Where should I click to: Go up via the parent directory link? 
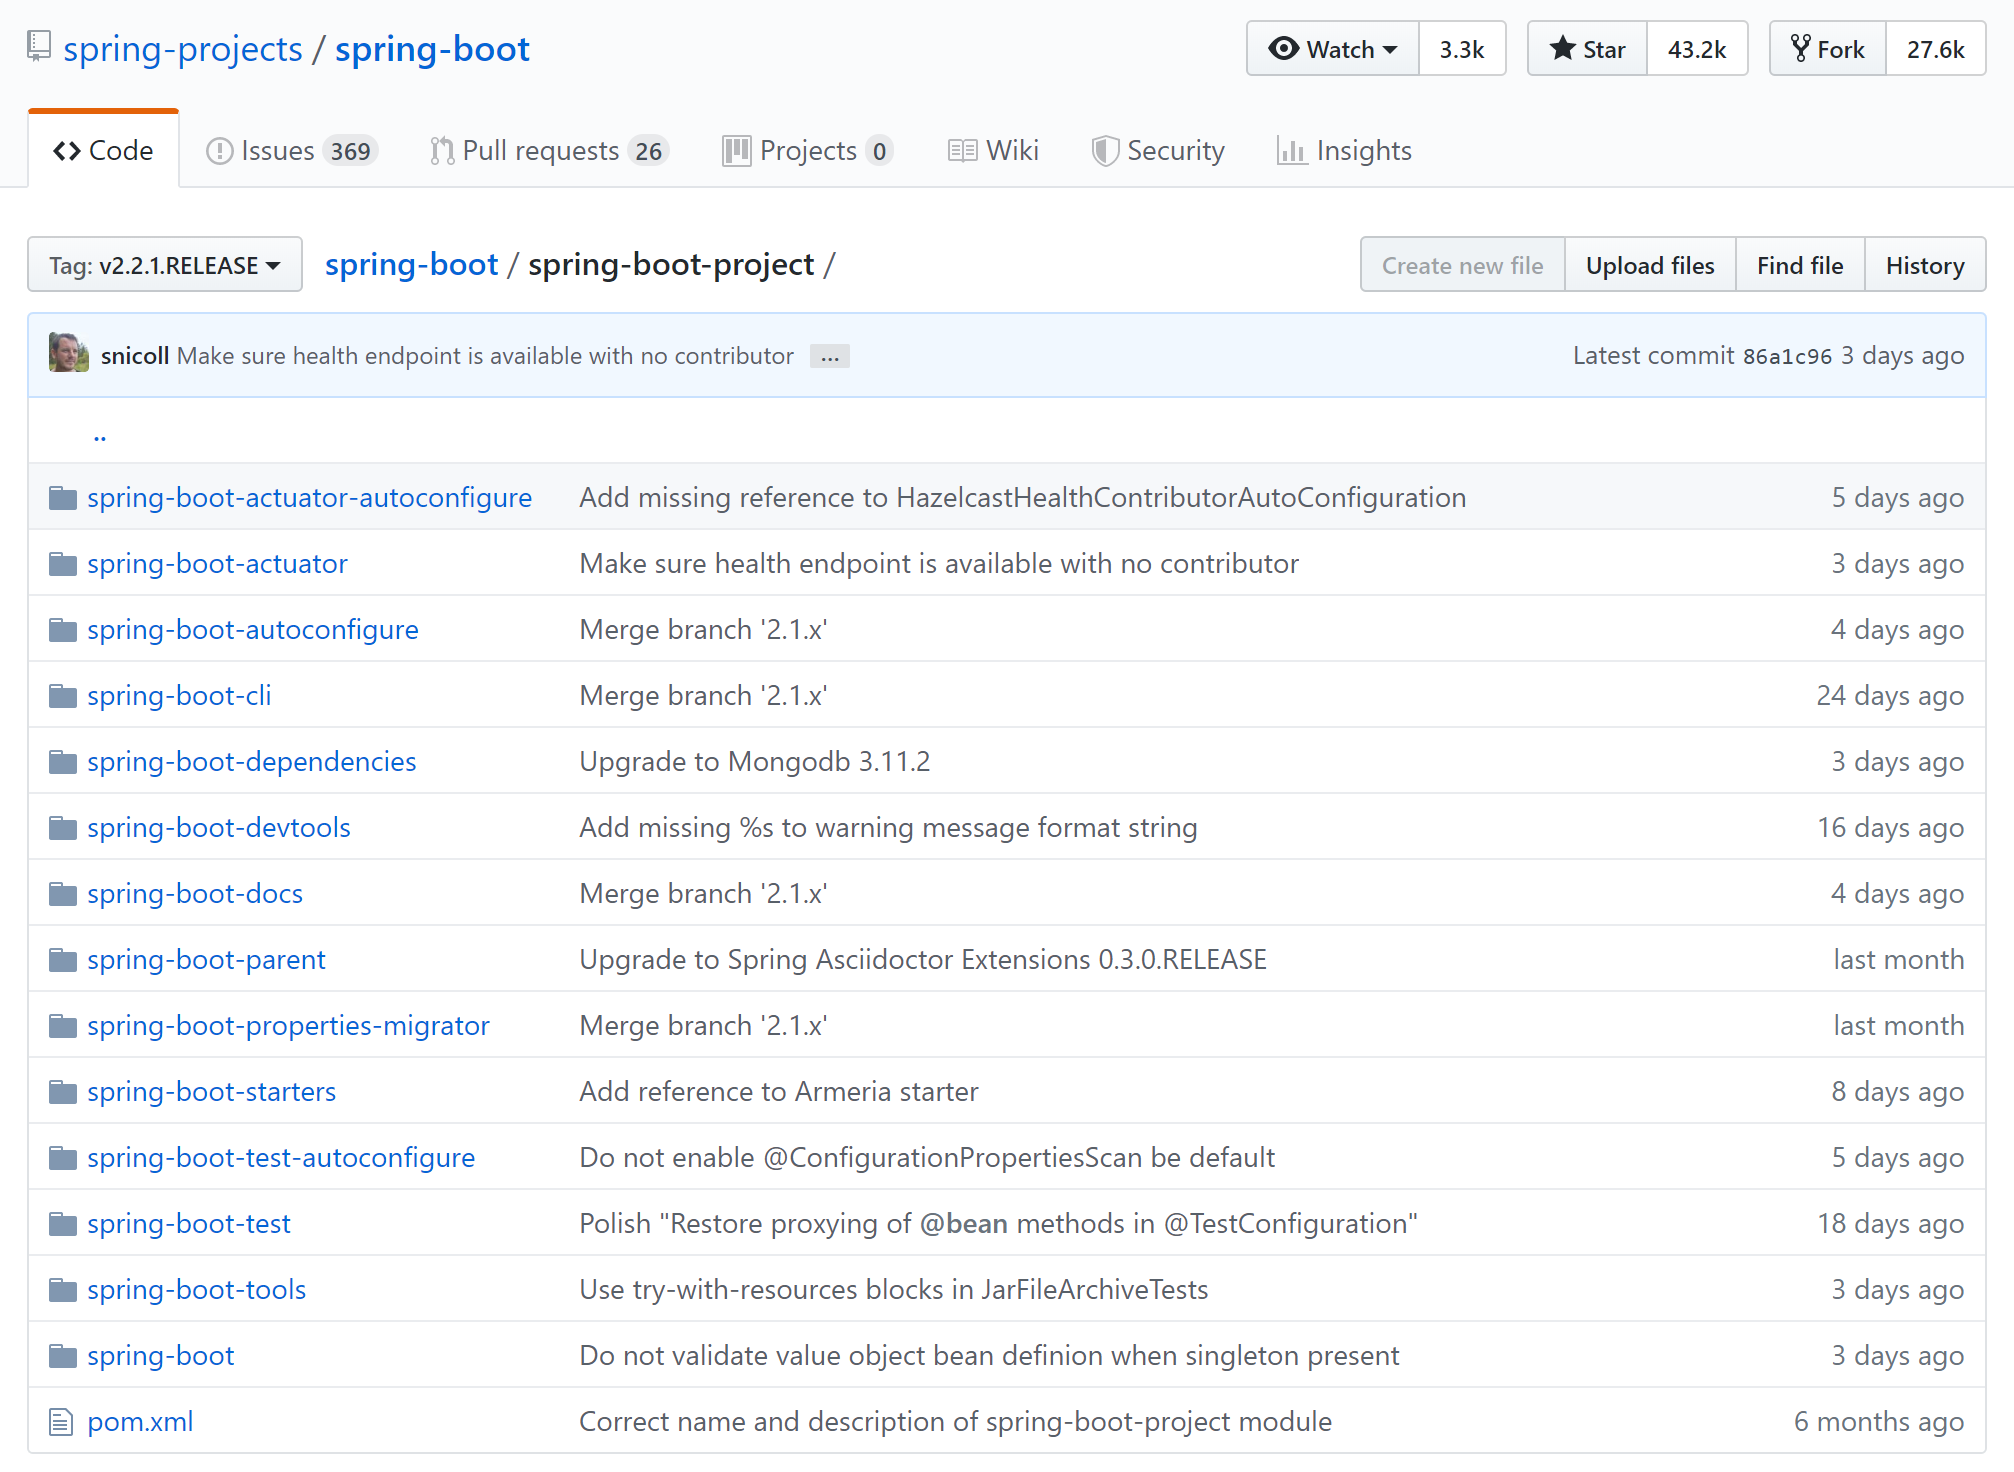pyautogui.click(x=99, y=435)
